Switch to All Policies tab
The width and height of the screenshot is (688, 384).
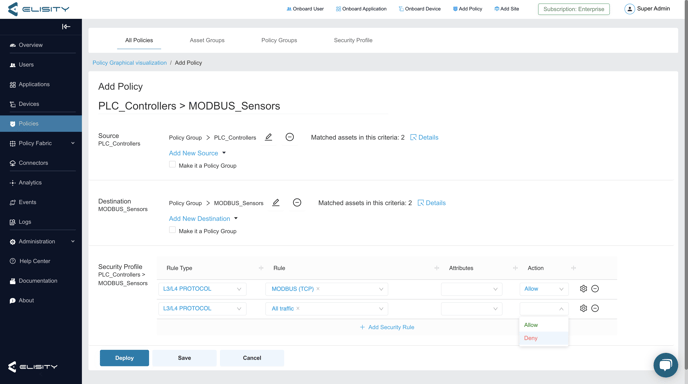click(139, 40)
